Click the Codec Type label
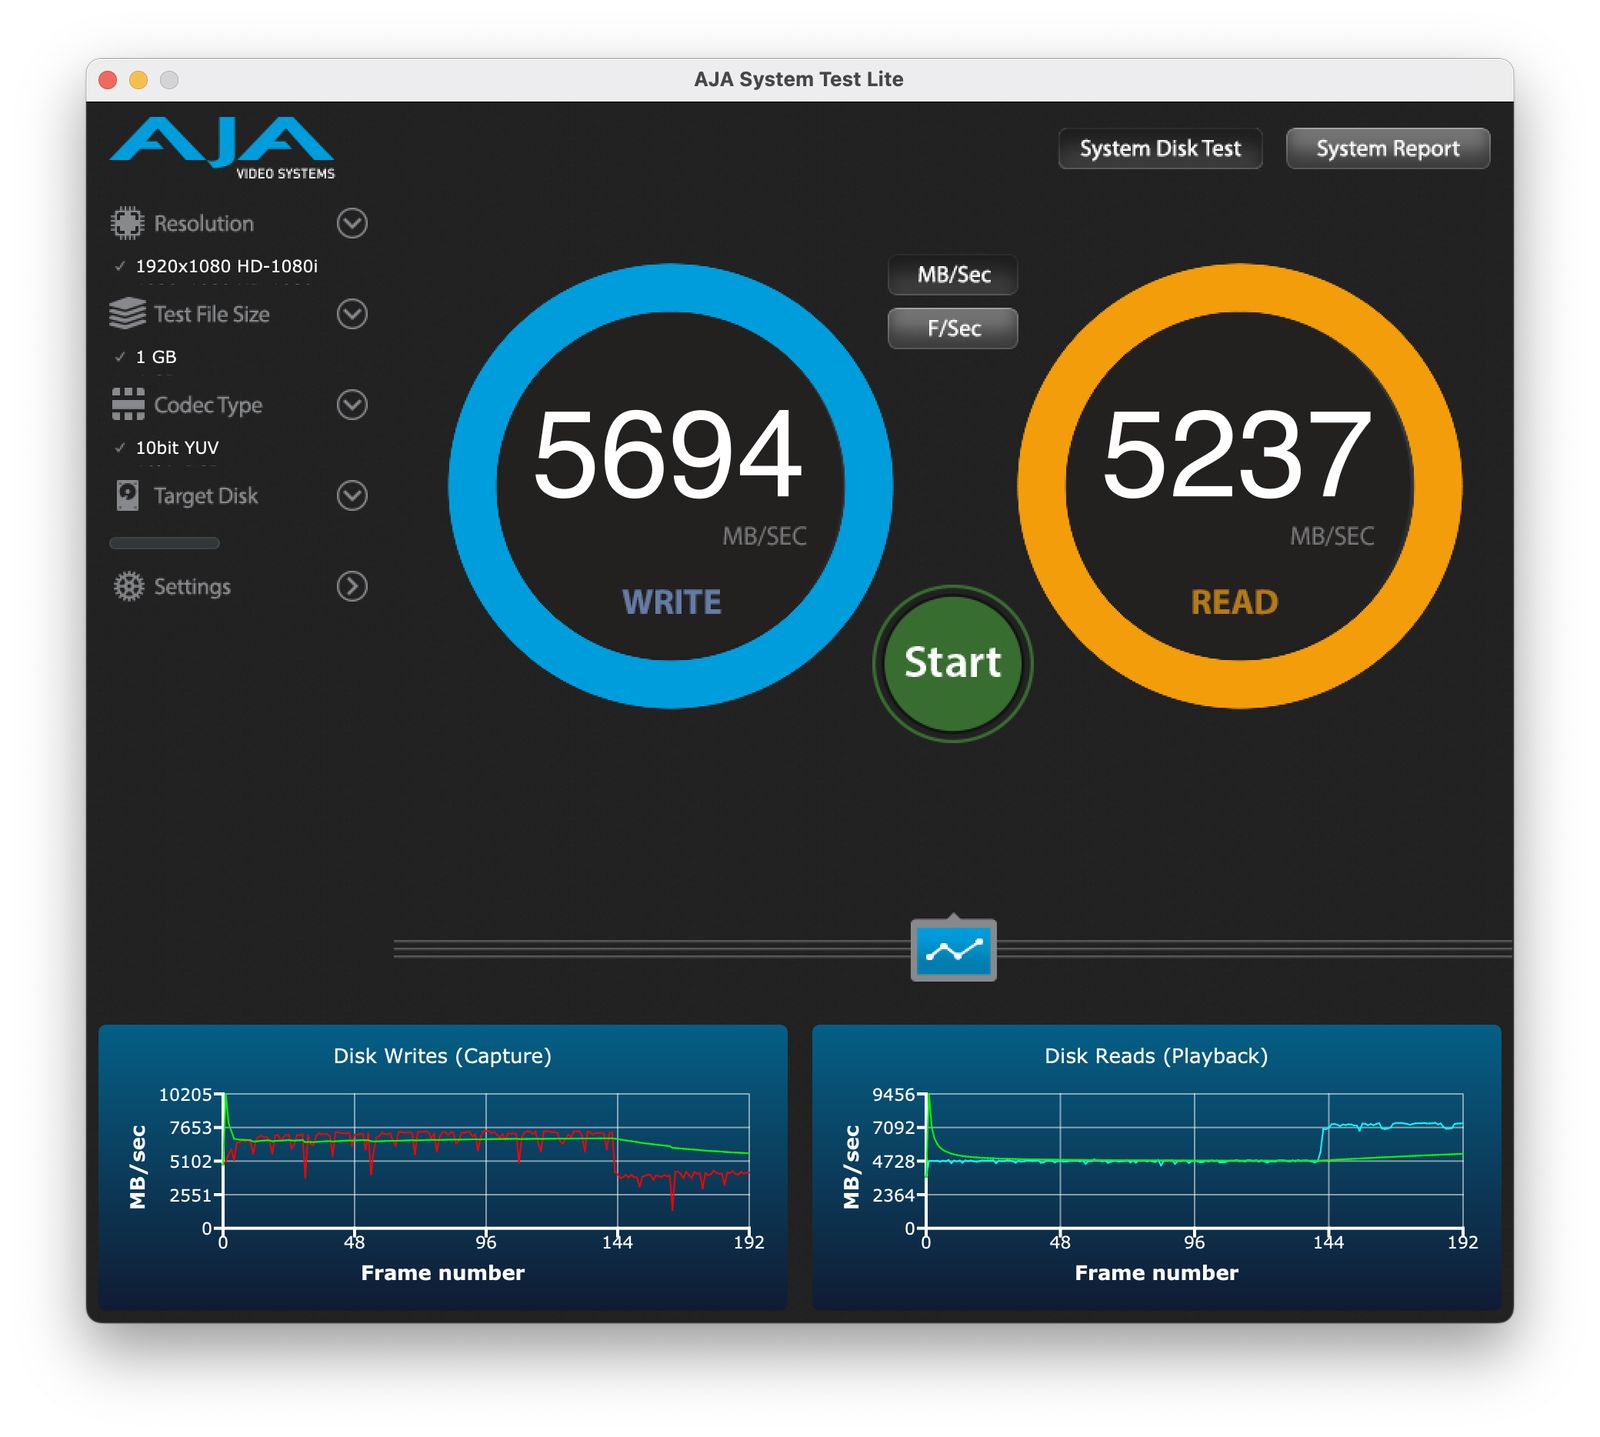 coord(208,406)
